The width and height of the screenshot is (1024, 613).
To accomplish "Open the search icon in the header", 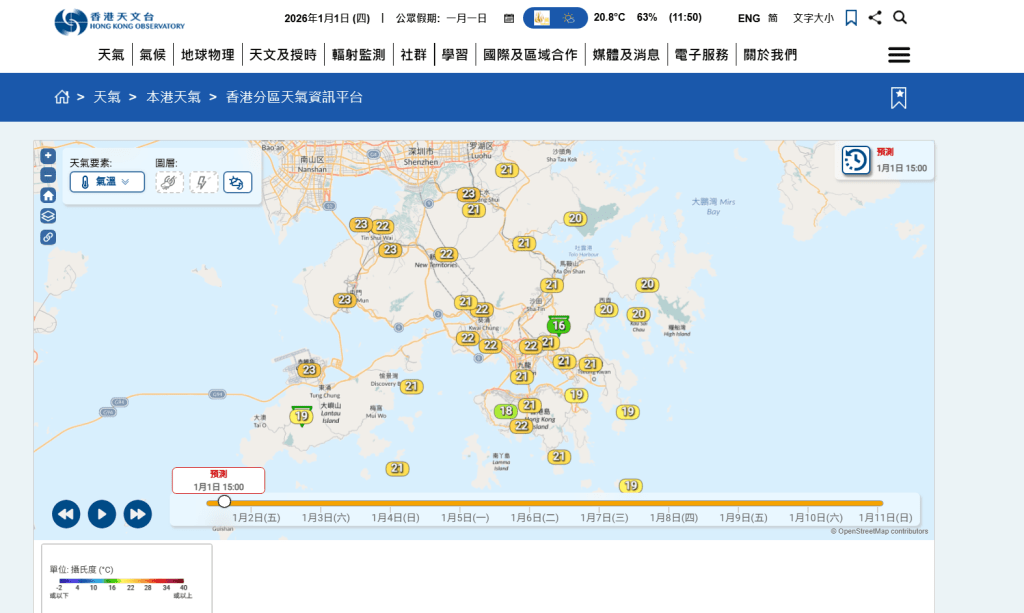I will pos(899,17).
